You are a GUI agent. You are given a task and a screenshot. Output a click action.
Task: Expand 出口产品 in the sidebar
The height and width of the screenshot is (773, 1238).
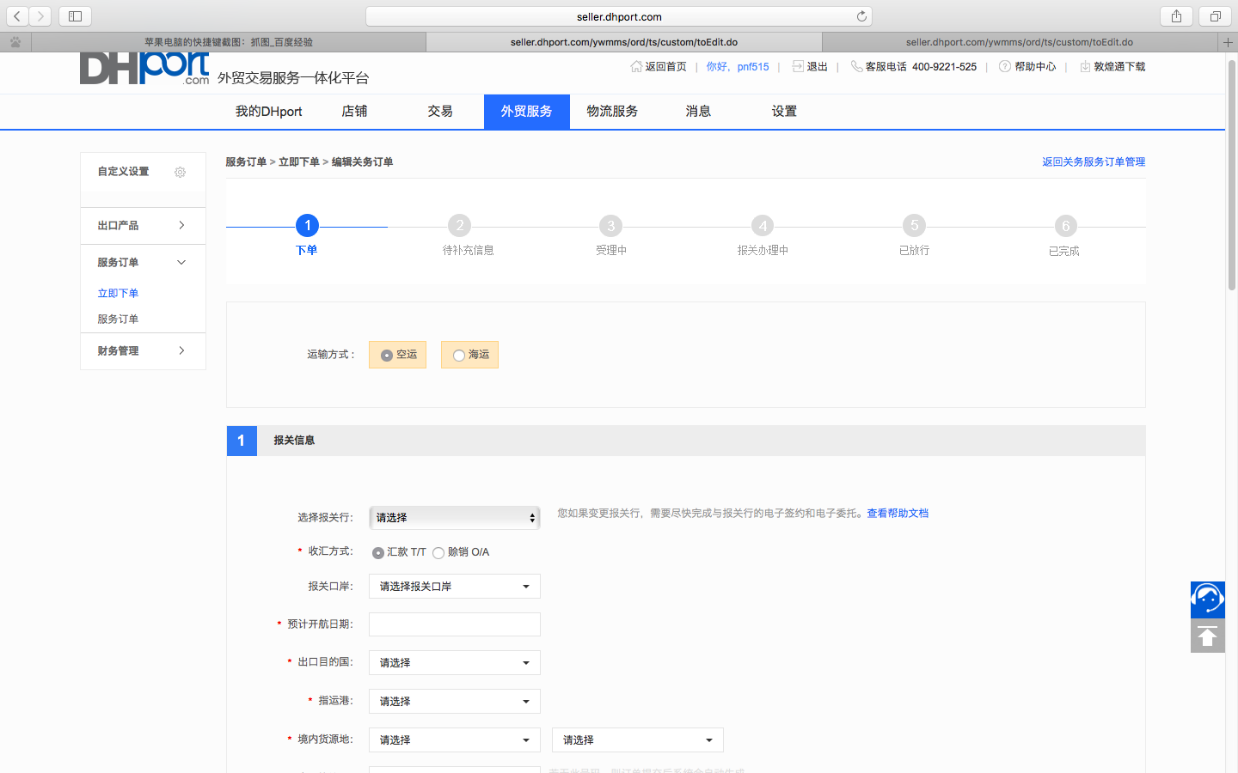[142, 226]
